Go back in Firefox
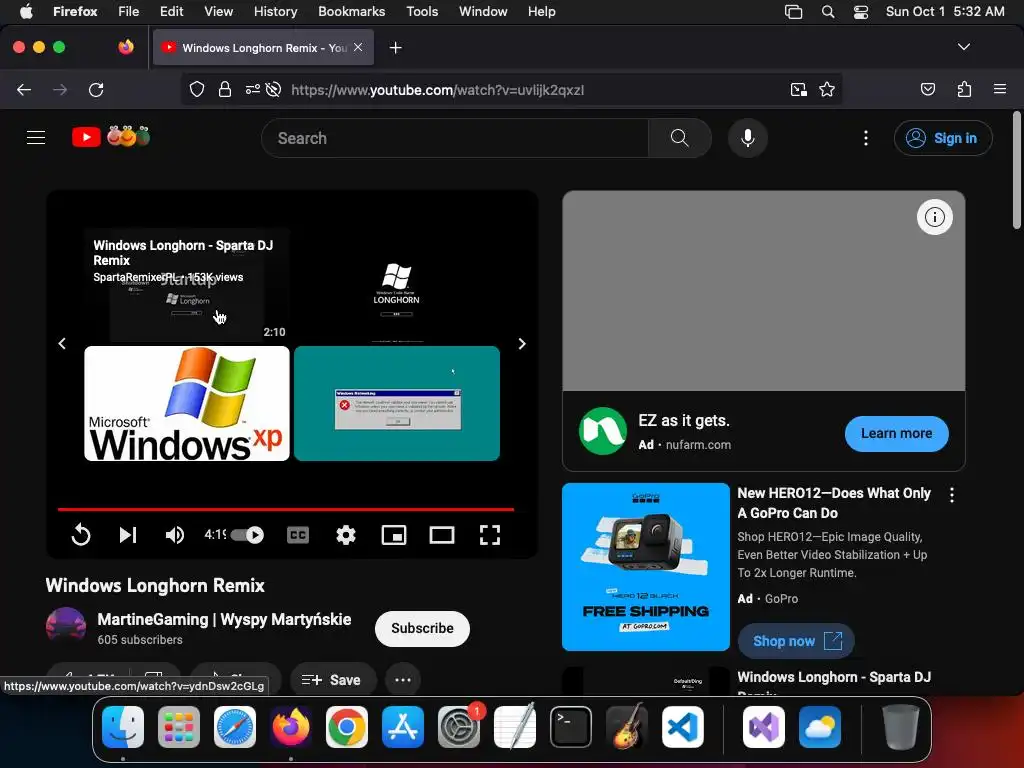Viewport: 1024px width, 768px height. tap(24, 89)
